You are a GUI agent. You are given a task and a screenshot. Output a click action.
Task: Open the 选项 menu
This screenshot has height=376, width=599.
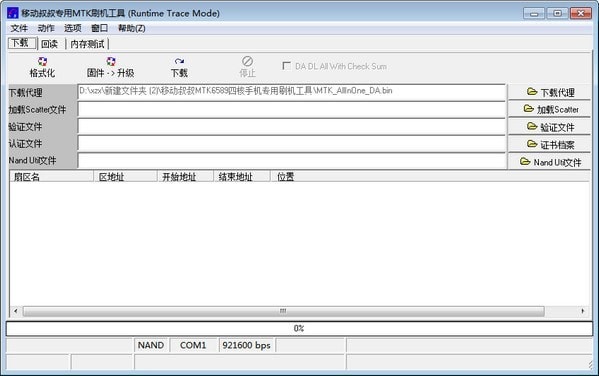coord(73,28)
